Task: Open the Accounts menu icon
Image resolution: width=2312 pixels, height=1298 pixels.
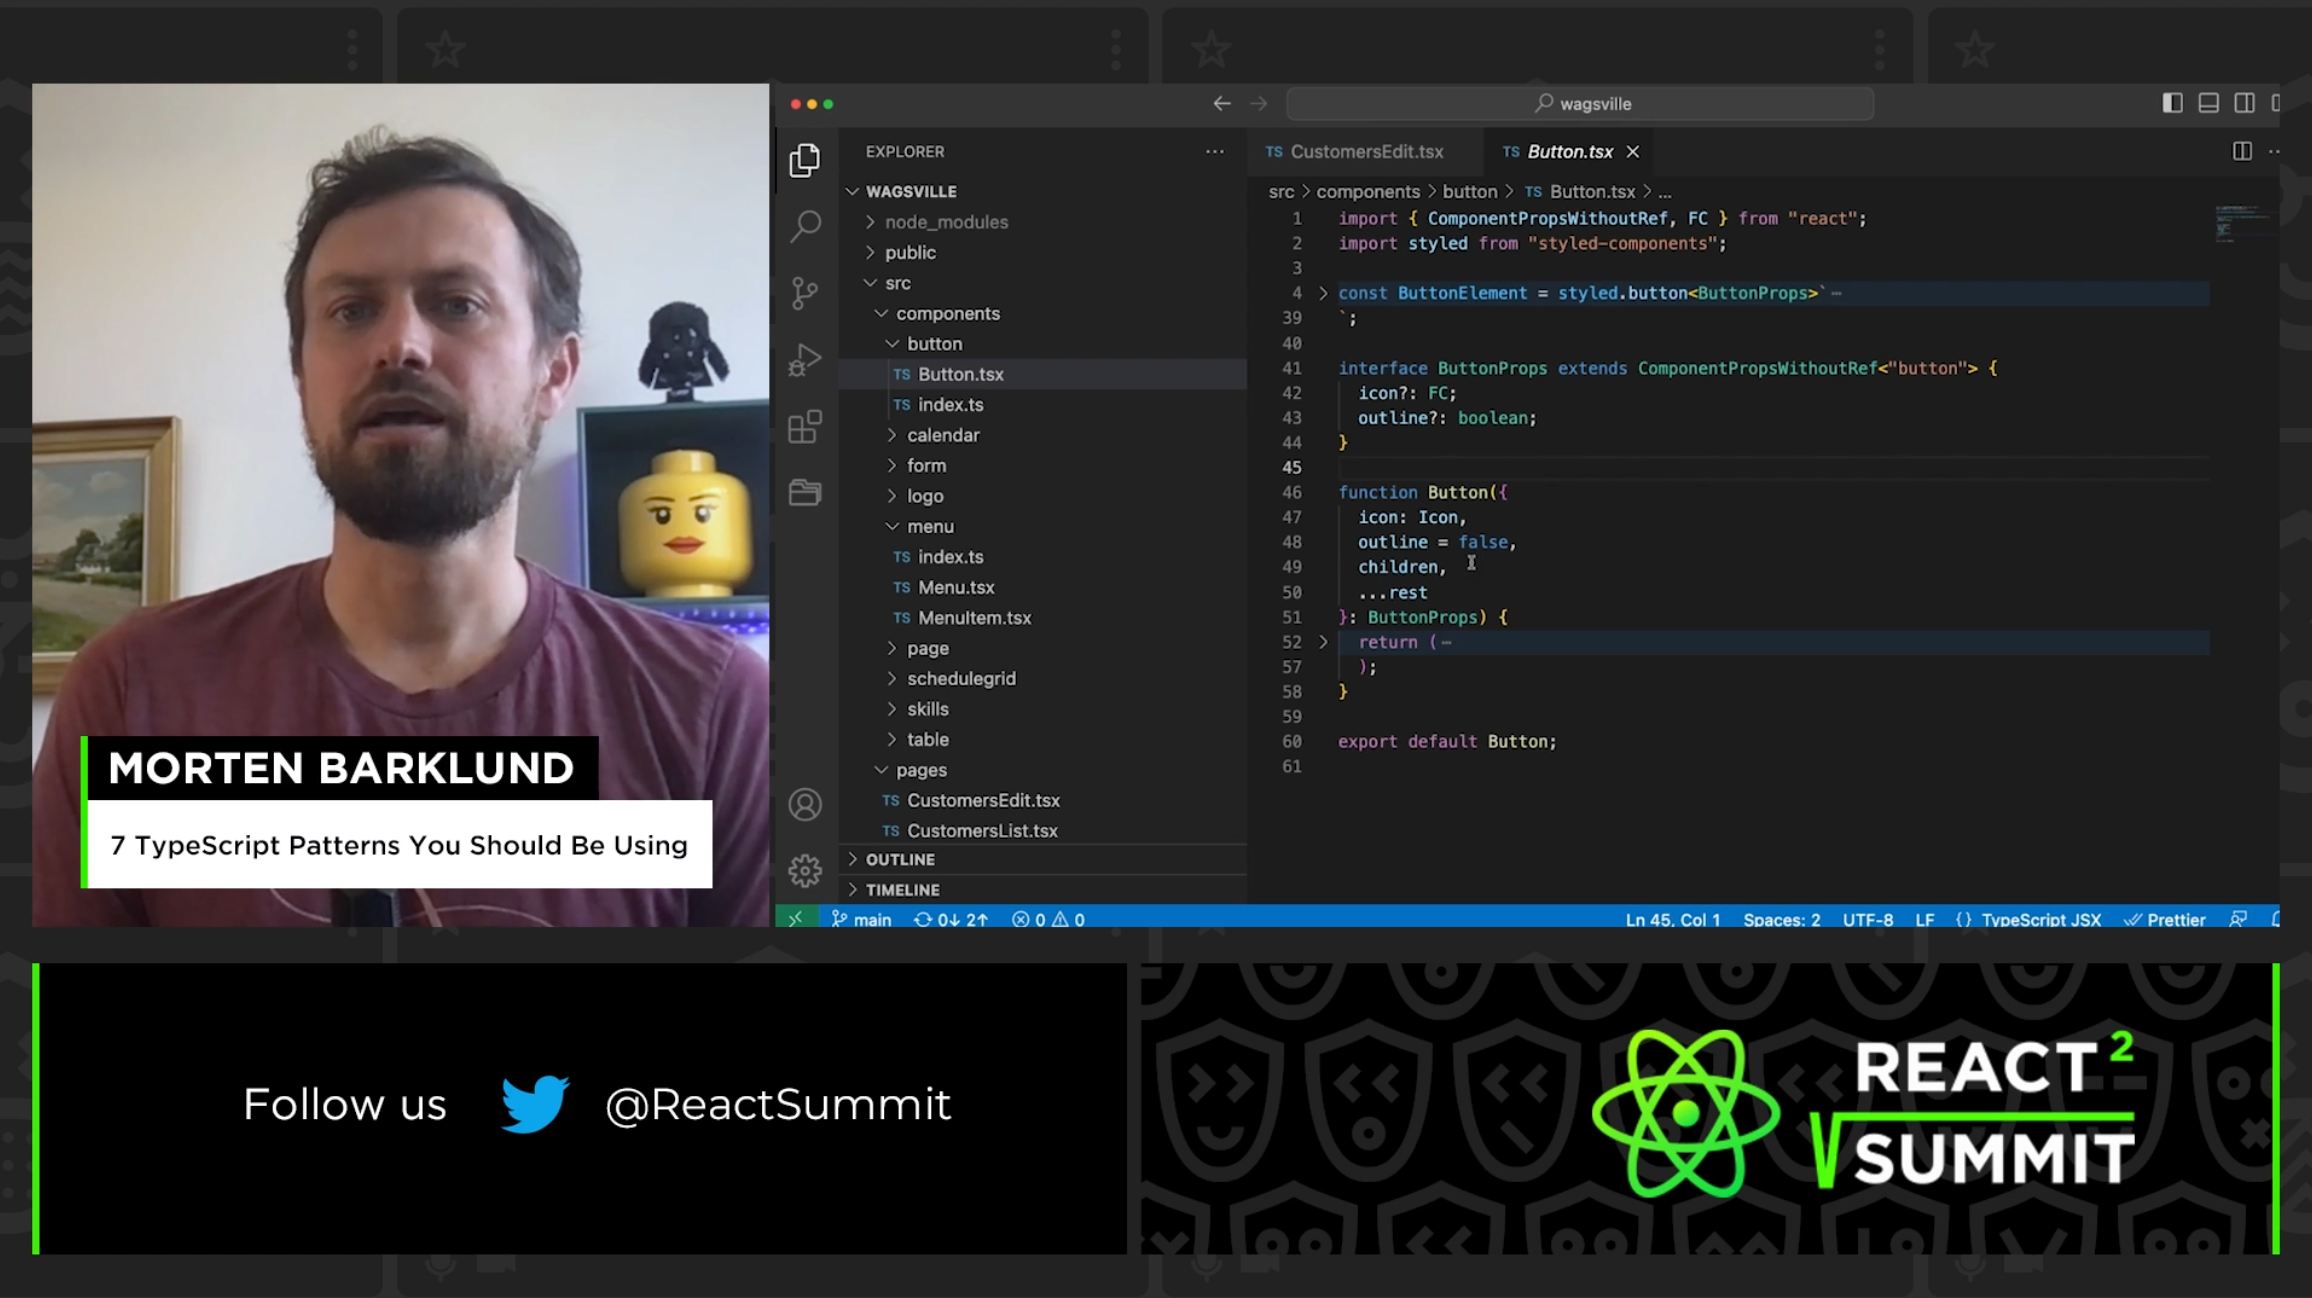Action: (x=805, y=804)
